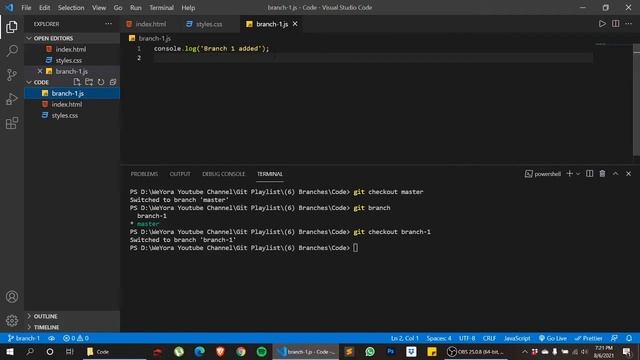This screenshot has width=640, height=360.
Task: Split the terminal panel
Action: coord(589,174)
